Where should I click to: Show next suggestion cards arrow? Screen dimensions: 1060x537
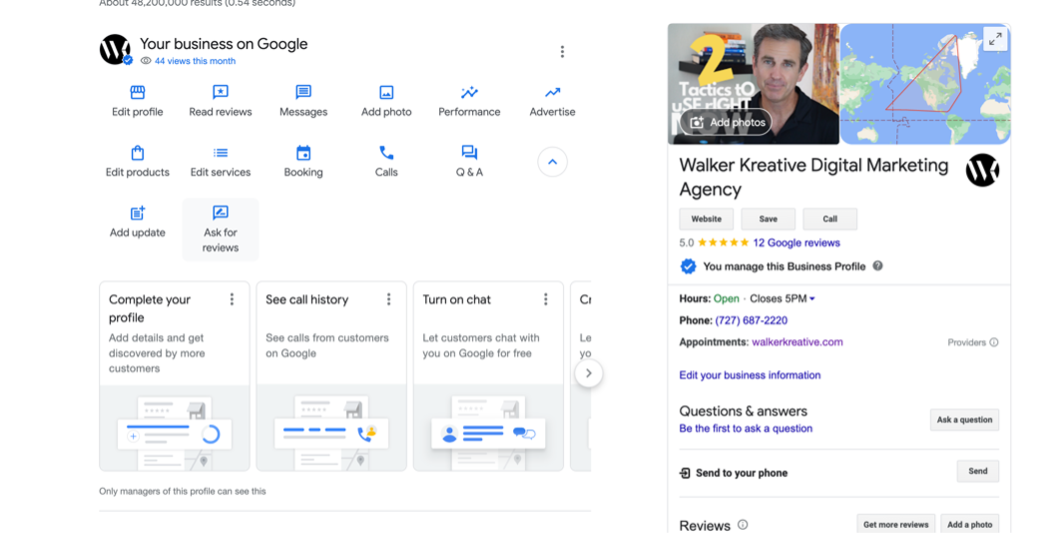(x=589, y=373)
